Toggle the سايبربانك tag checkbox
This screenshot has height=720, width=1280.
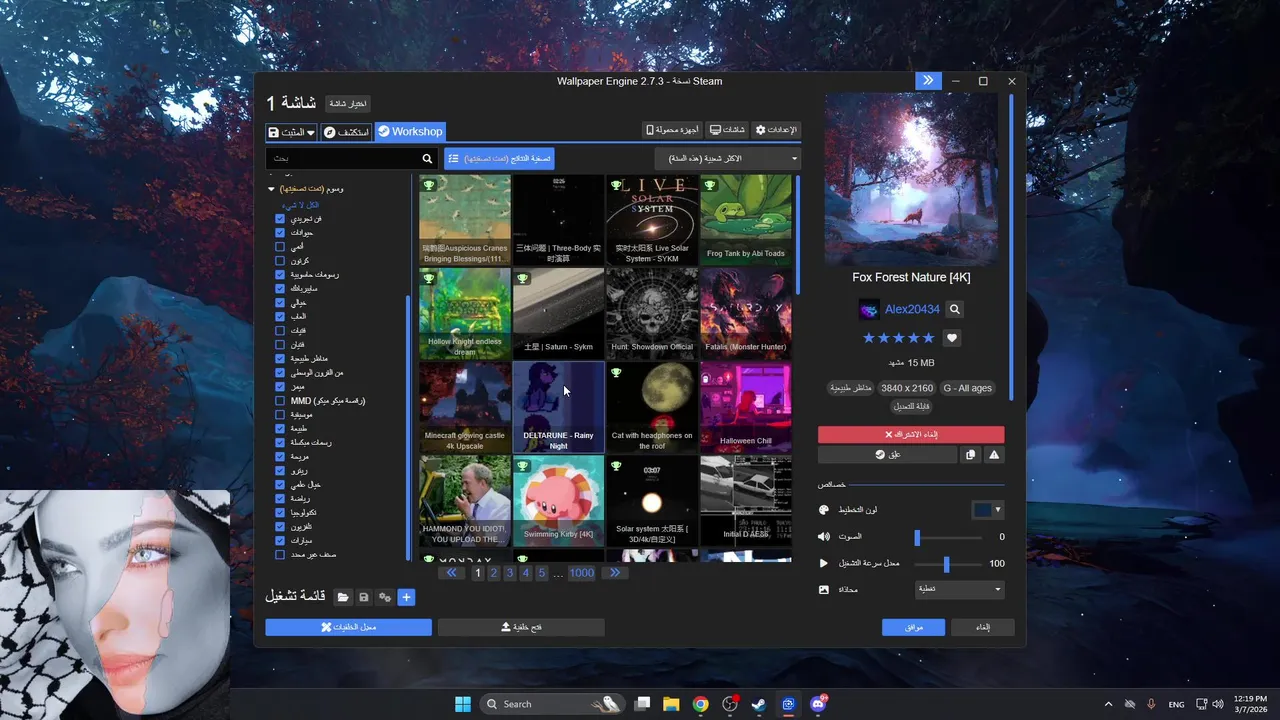pos(280,288)
